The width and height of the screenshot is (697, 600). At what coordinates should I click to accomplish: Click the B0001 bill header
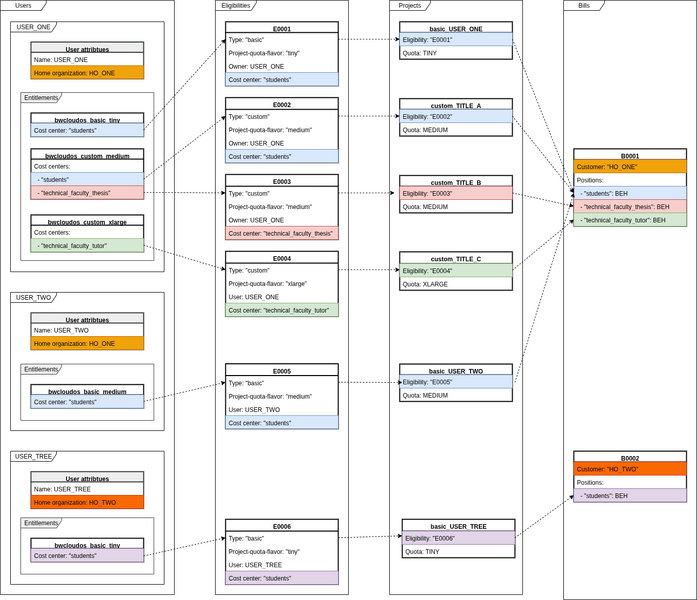(629, 156)
